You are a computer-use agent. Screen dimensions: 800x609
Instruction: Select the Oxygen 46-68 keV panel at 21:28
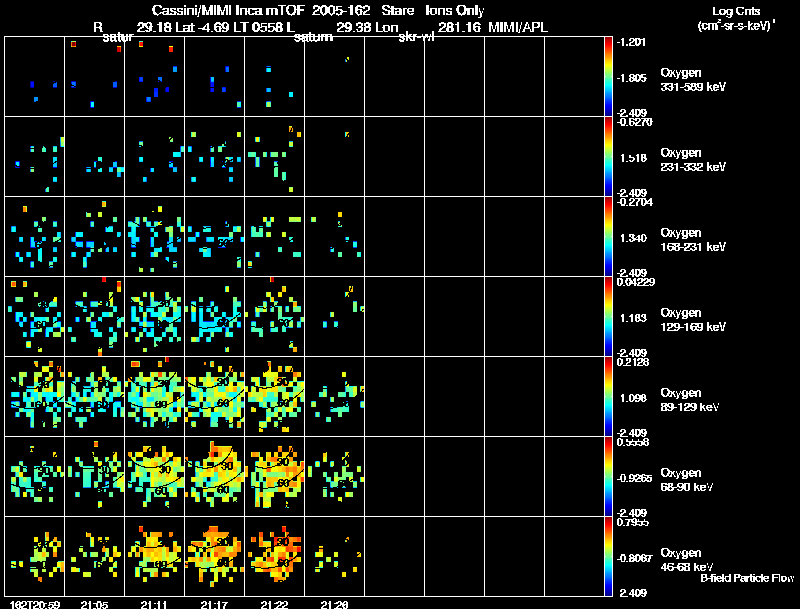(335, 556)
